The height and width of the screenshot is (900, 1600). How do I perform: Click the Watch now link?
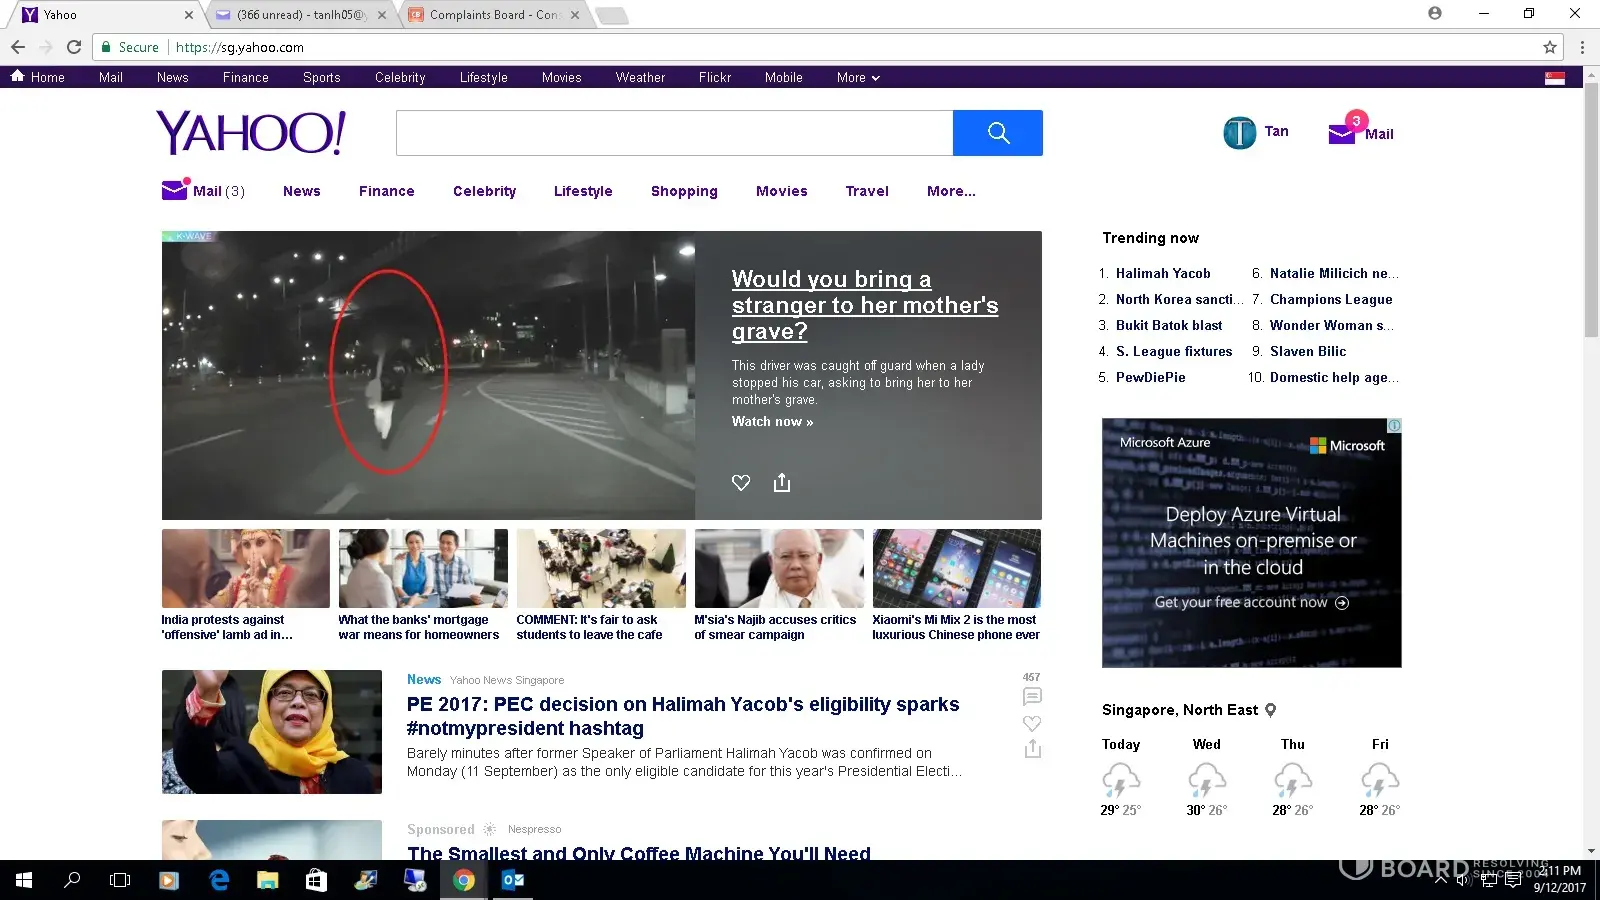click(772, 422)
